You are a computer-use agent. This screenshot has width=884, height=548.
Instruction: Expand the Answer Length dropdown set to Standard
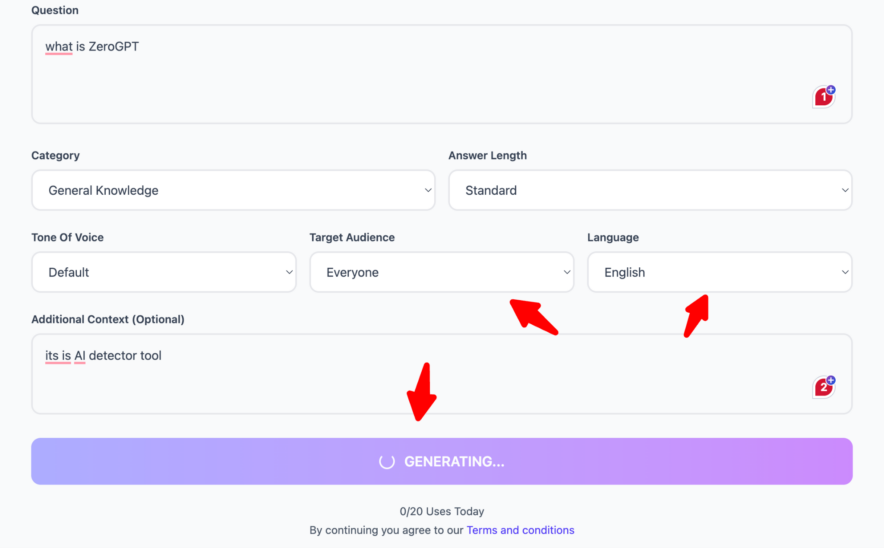coord(650,190)
